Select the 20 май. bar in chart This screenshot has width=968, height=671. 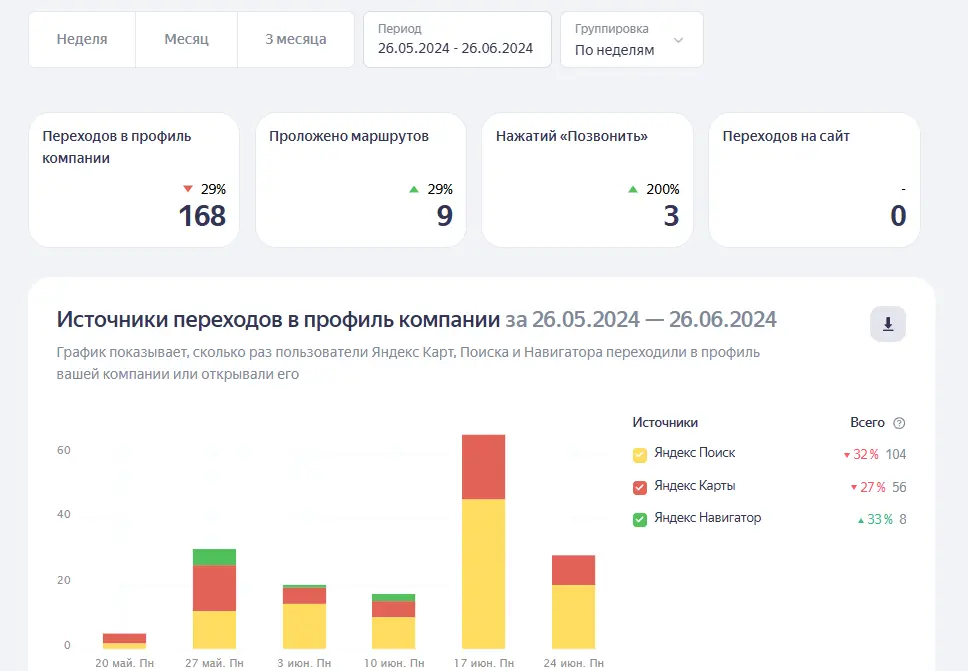click(x=124, y=641)
